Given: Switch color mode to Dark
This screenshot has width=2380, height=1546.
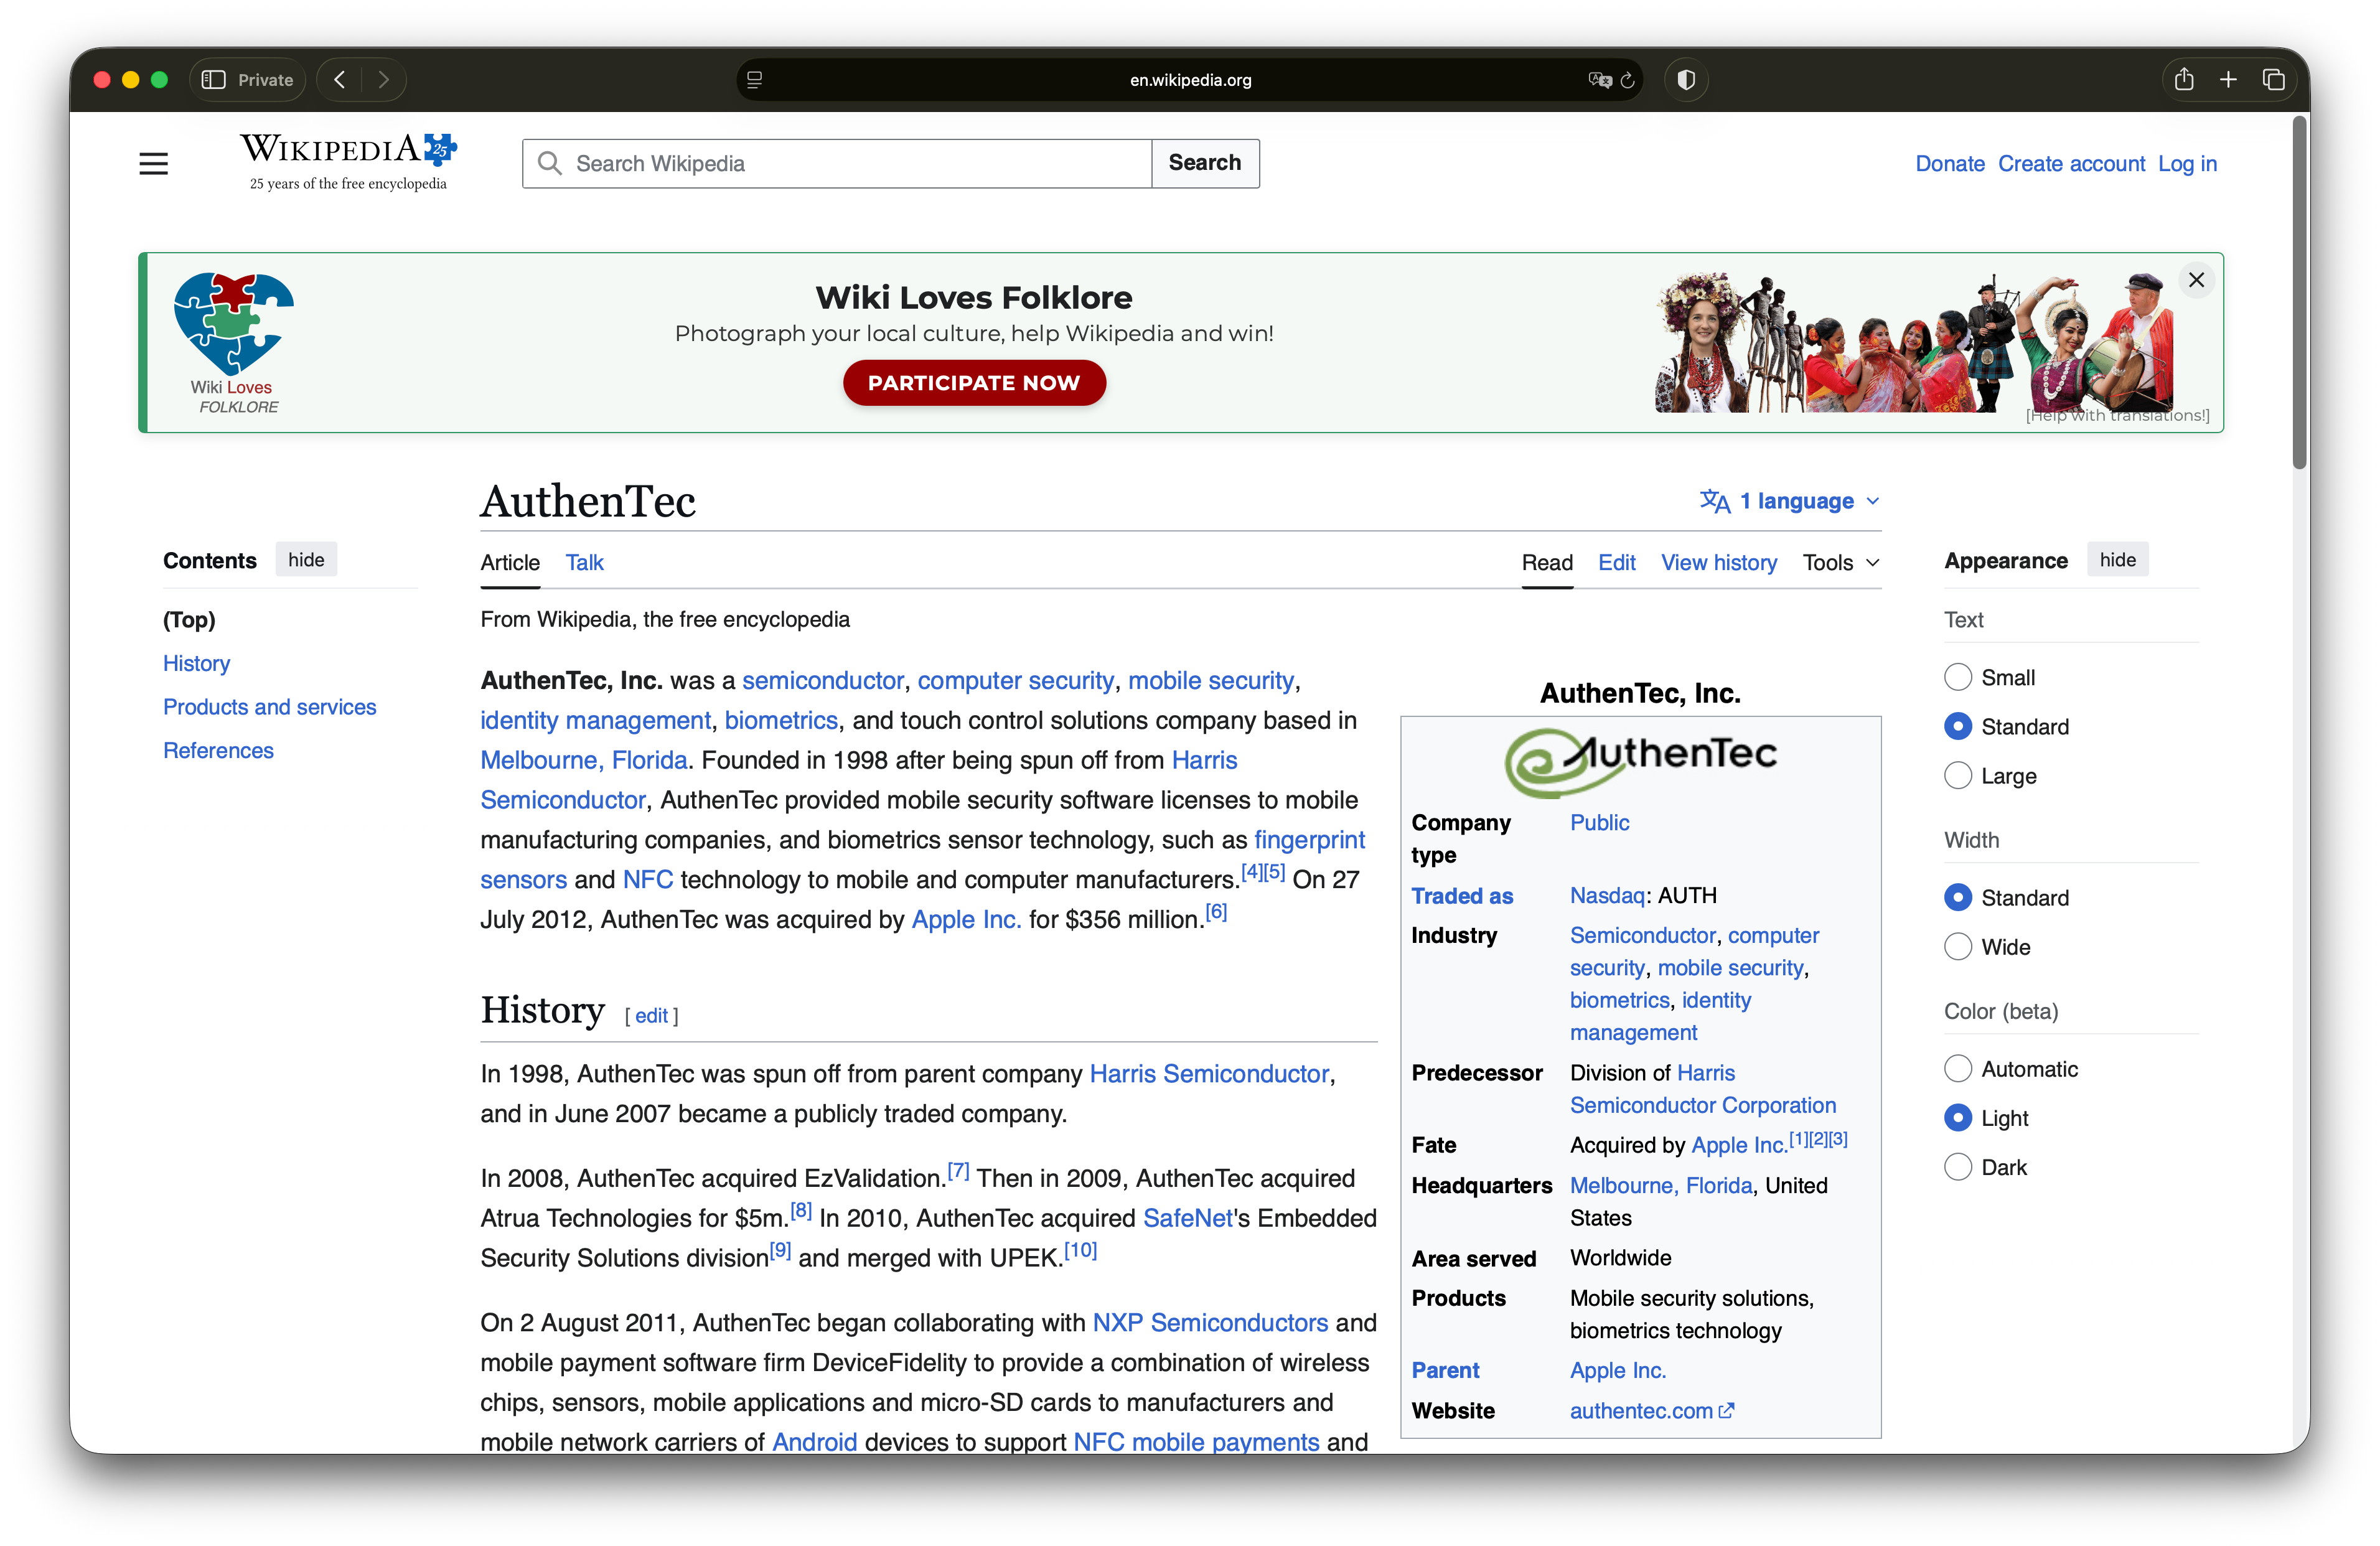Looking at the screenshot, I should point(1958,1167).
